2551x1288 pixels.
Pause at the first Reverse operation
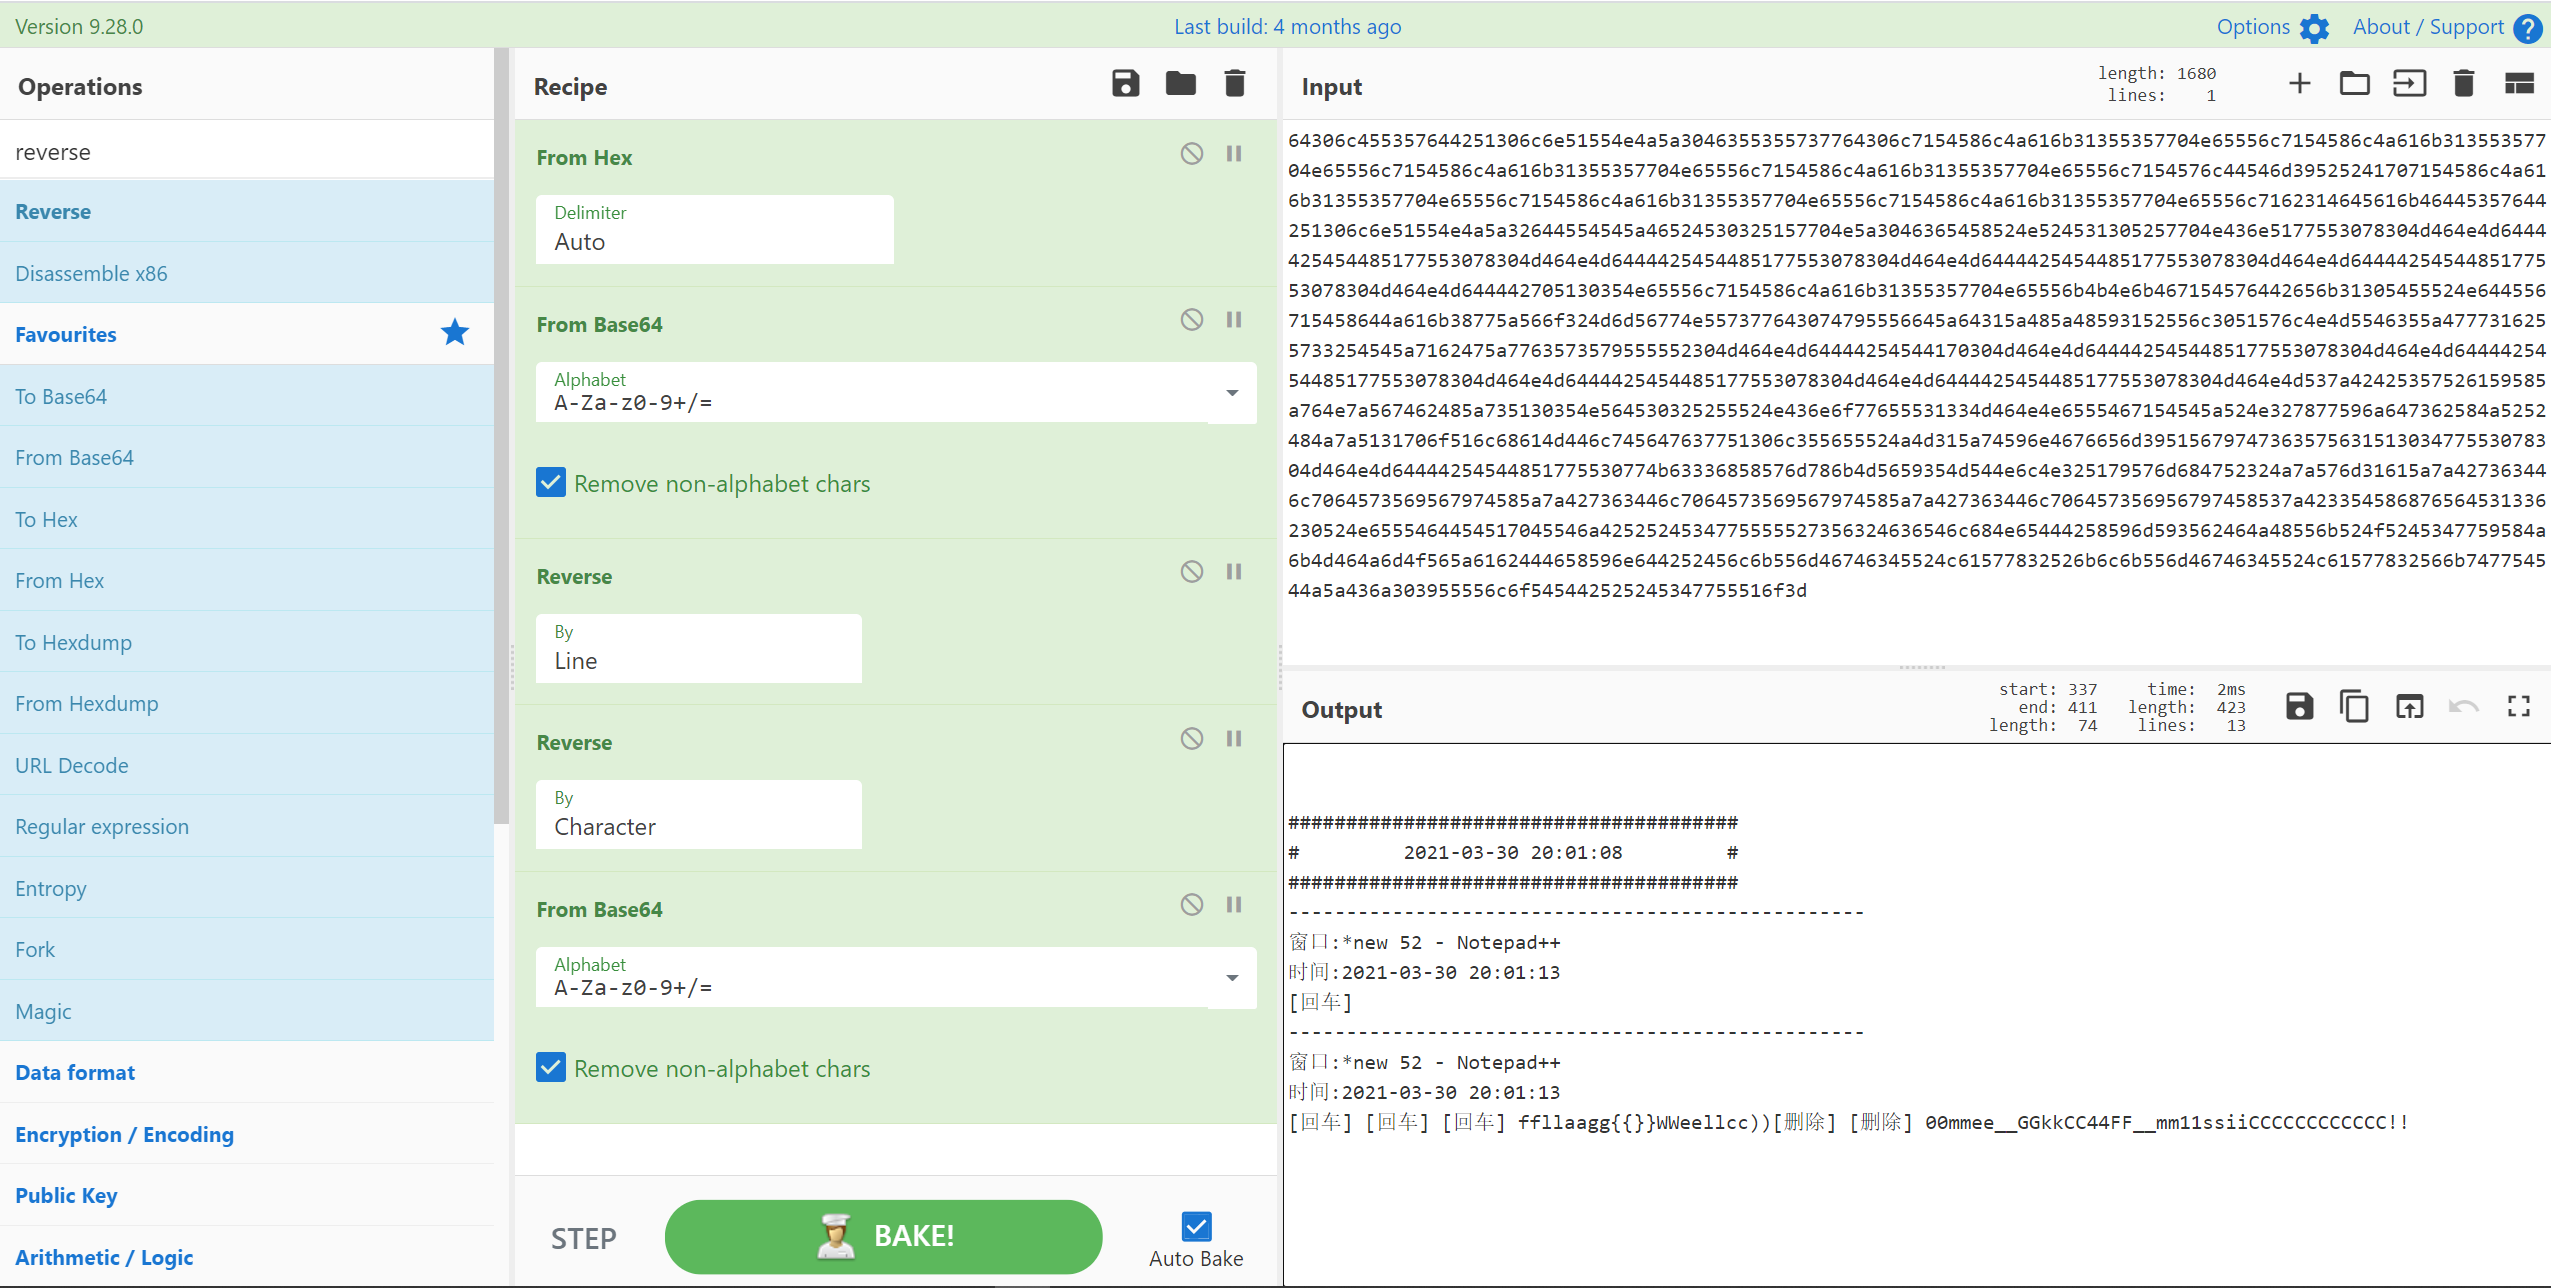coord(1234,572)
